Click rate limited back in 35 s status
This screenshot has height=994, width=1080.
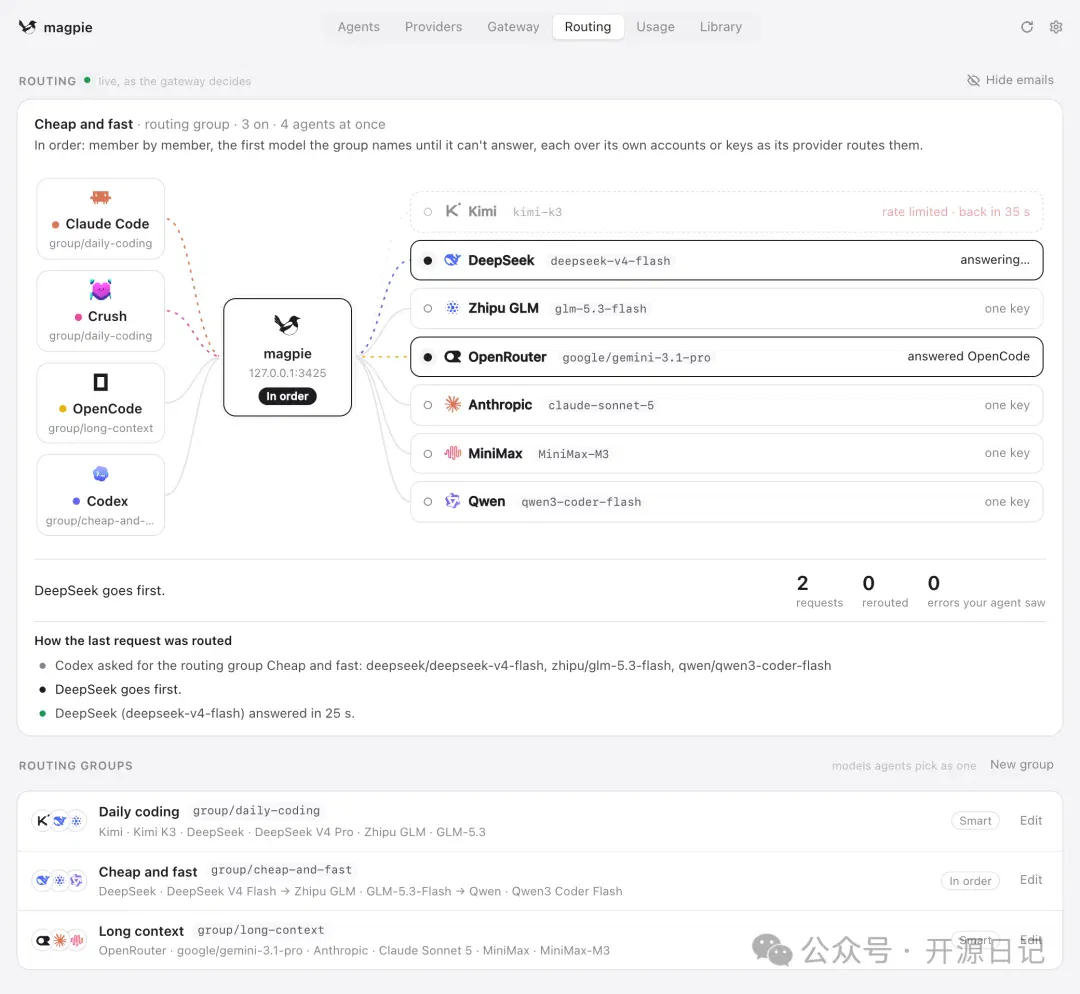click(955, 211)
